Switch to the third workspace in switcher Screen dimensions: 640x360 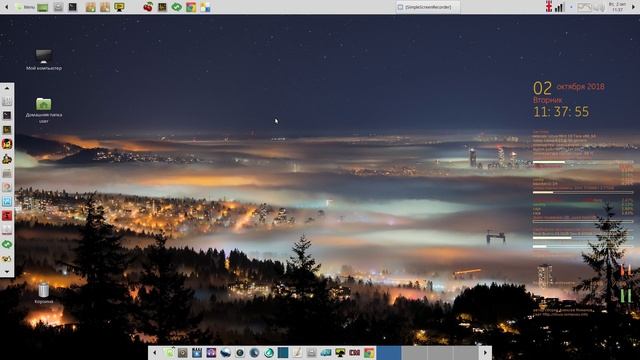440,353
